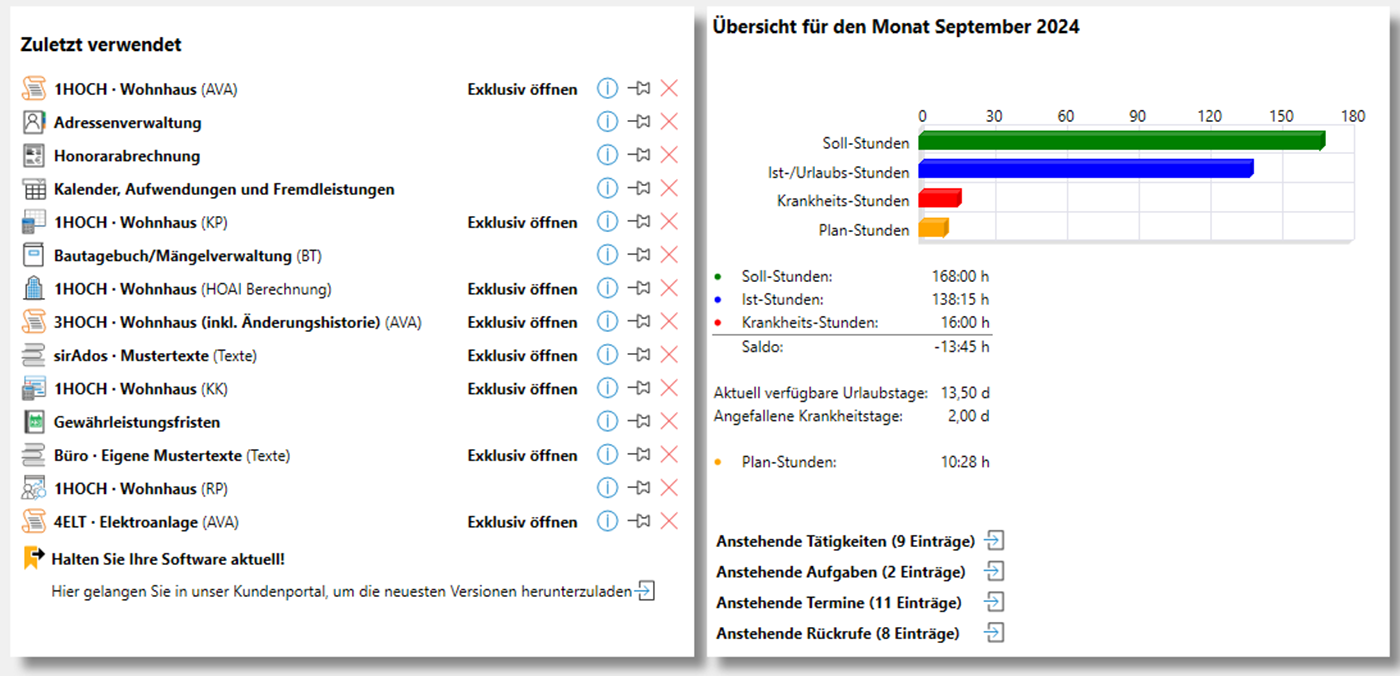Open customer portal arrow icon
Image resolution: width=1400 pixels, height=676 pixels.
click(646, 591)
